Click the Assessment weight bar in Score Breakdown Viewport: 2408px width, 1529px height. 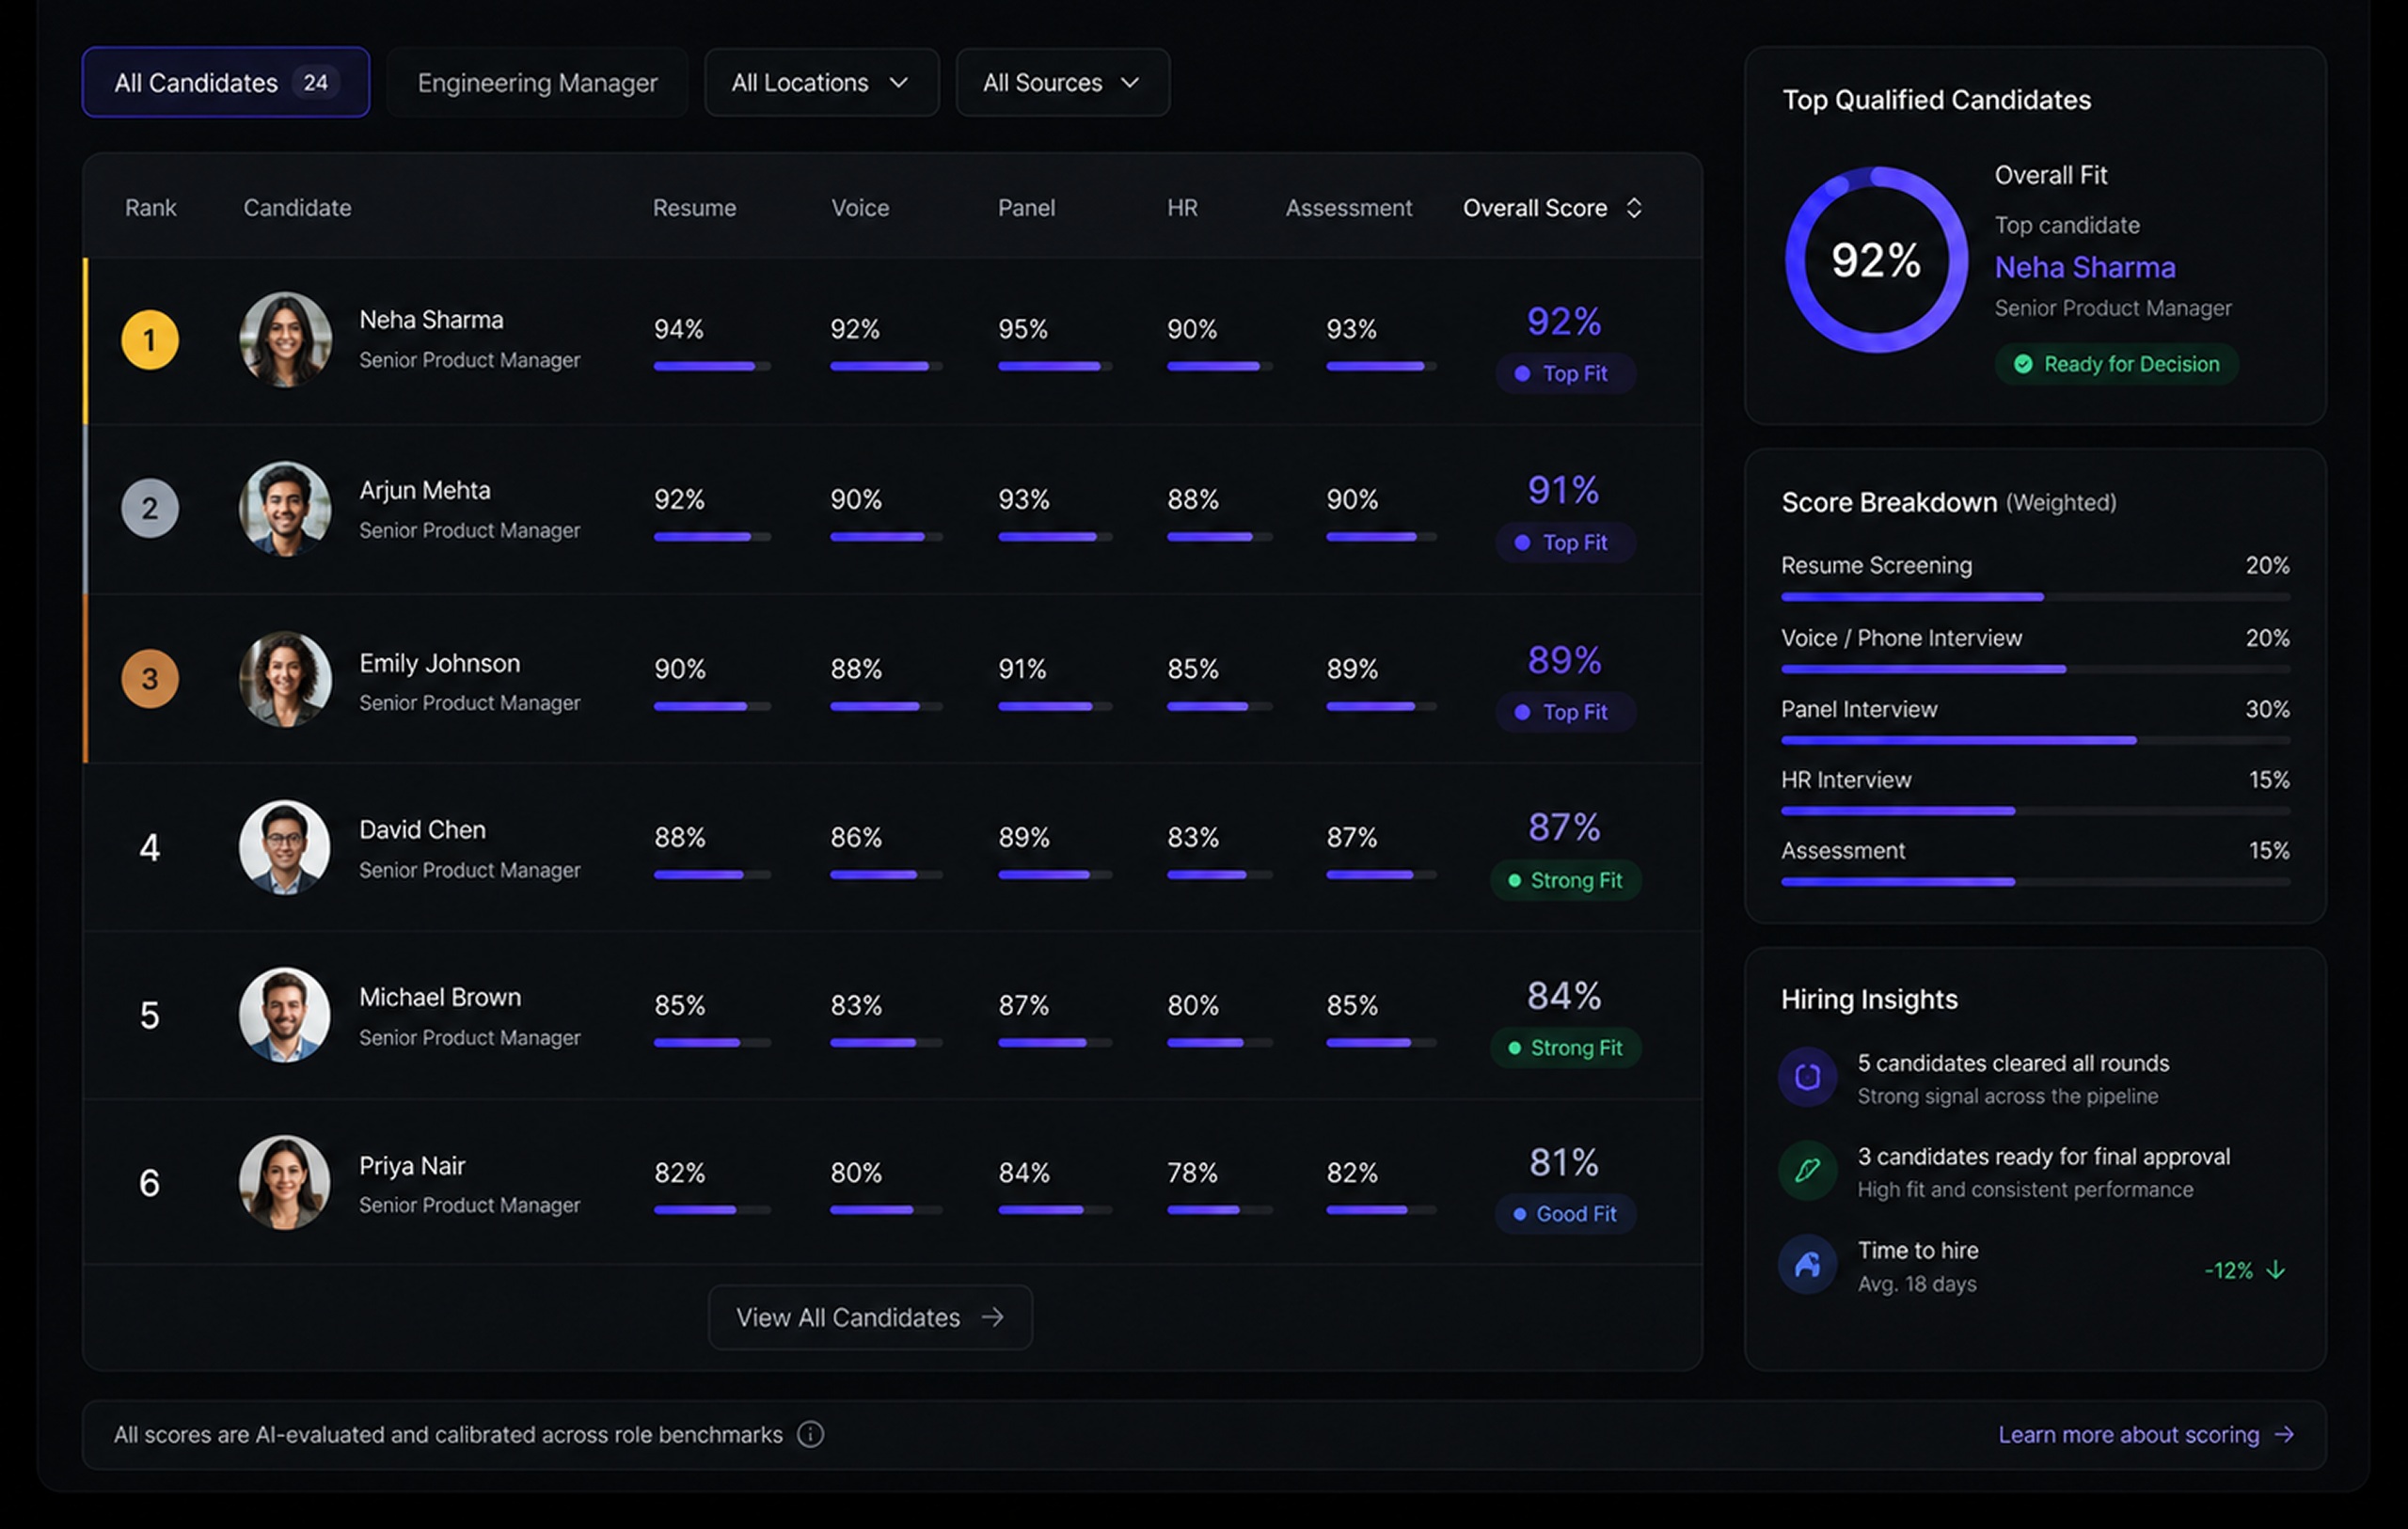tap(2035, 882)
